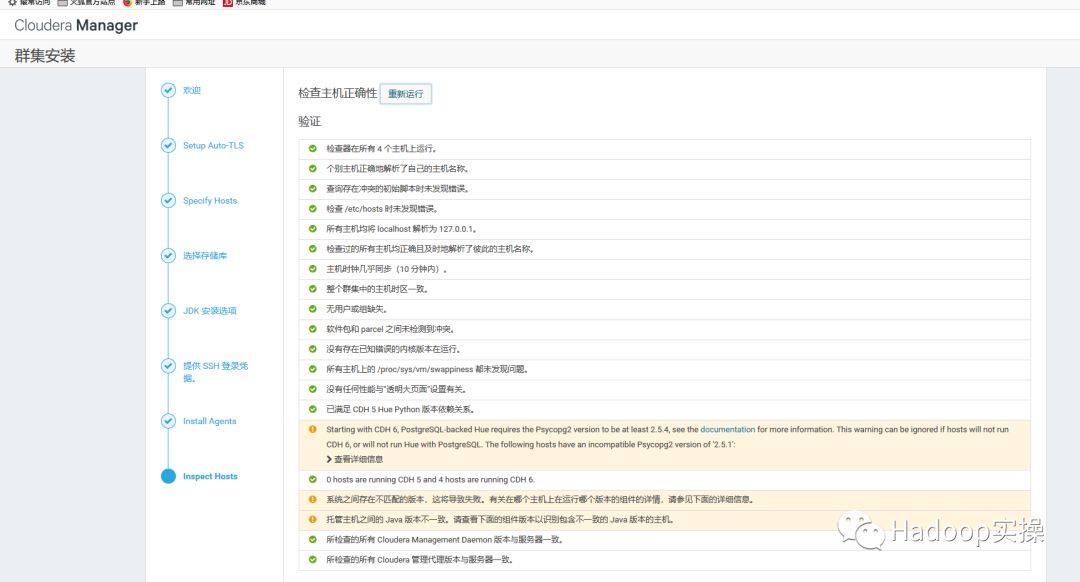Click green check icon for CDH 5 Hue Python row
1080x582 pixels.
pos(313,408)
